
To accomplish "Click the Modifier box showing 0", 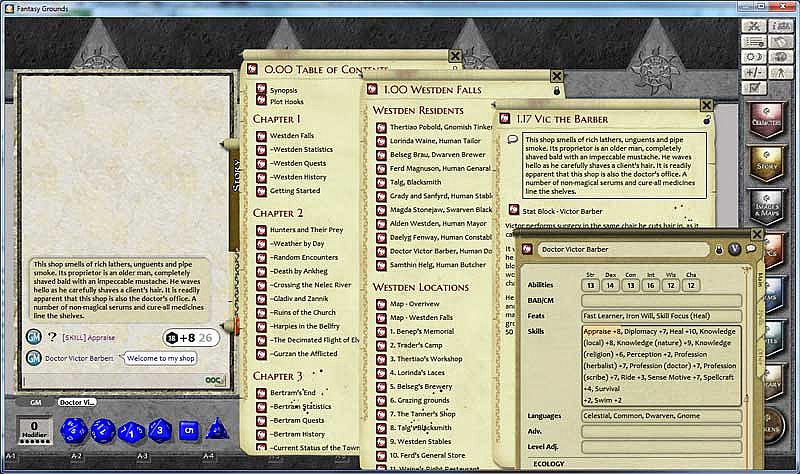I will click(34, 429).
